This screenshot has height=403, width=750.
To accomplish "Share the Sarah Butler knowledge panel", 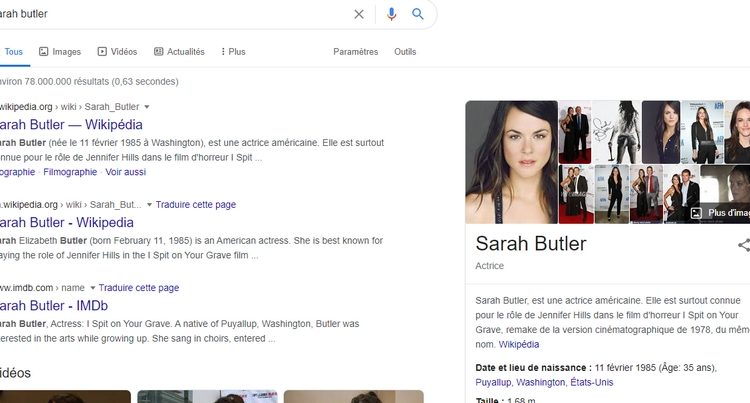I will tap(743, 245).
